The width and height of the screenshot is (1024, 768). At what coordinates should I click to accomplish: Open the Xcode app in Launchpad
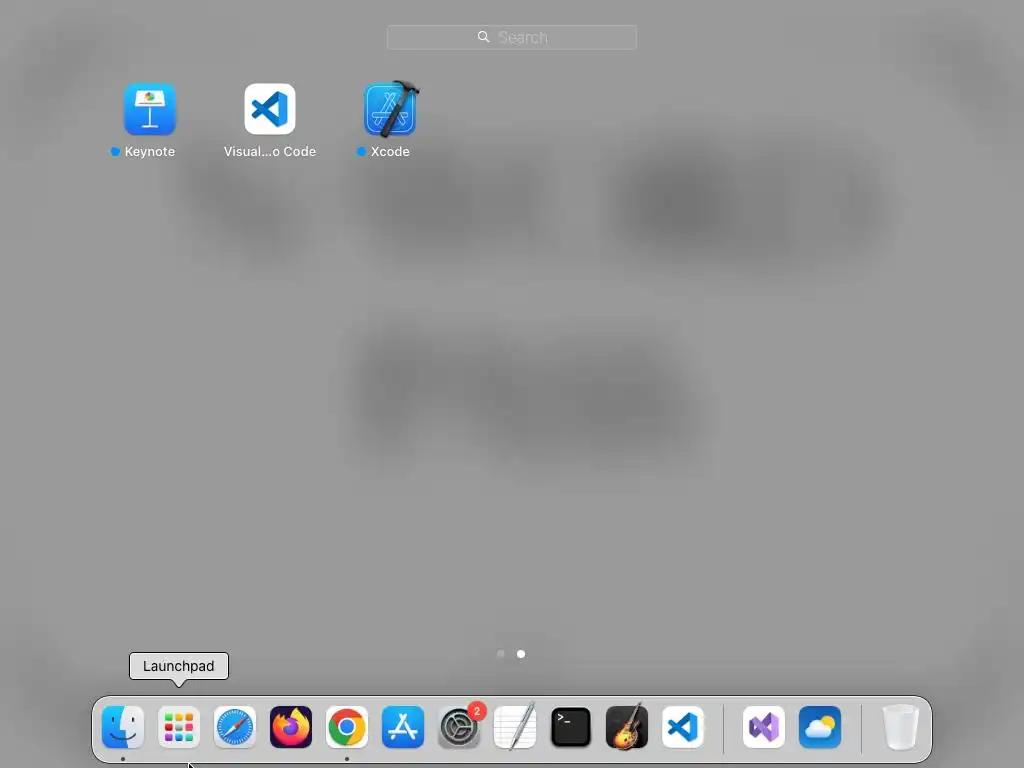[391, 109]
